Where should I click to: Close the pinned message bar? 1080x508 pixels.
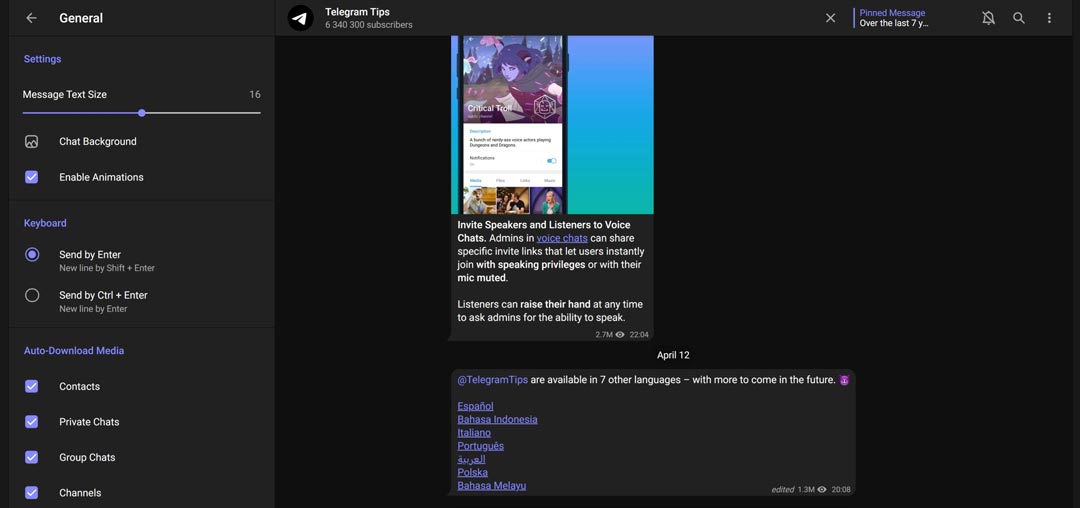point(831,18)
